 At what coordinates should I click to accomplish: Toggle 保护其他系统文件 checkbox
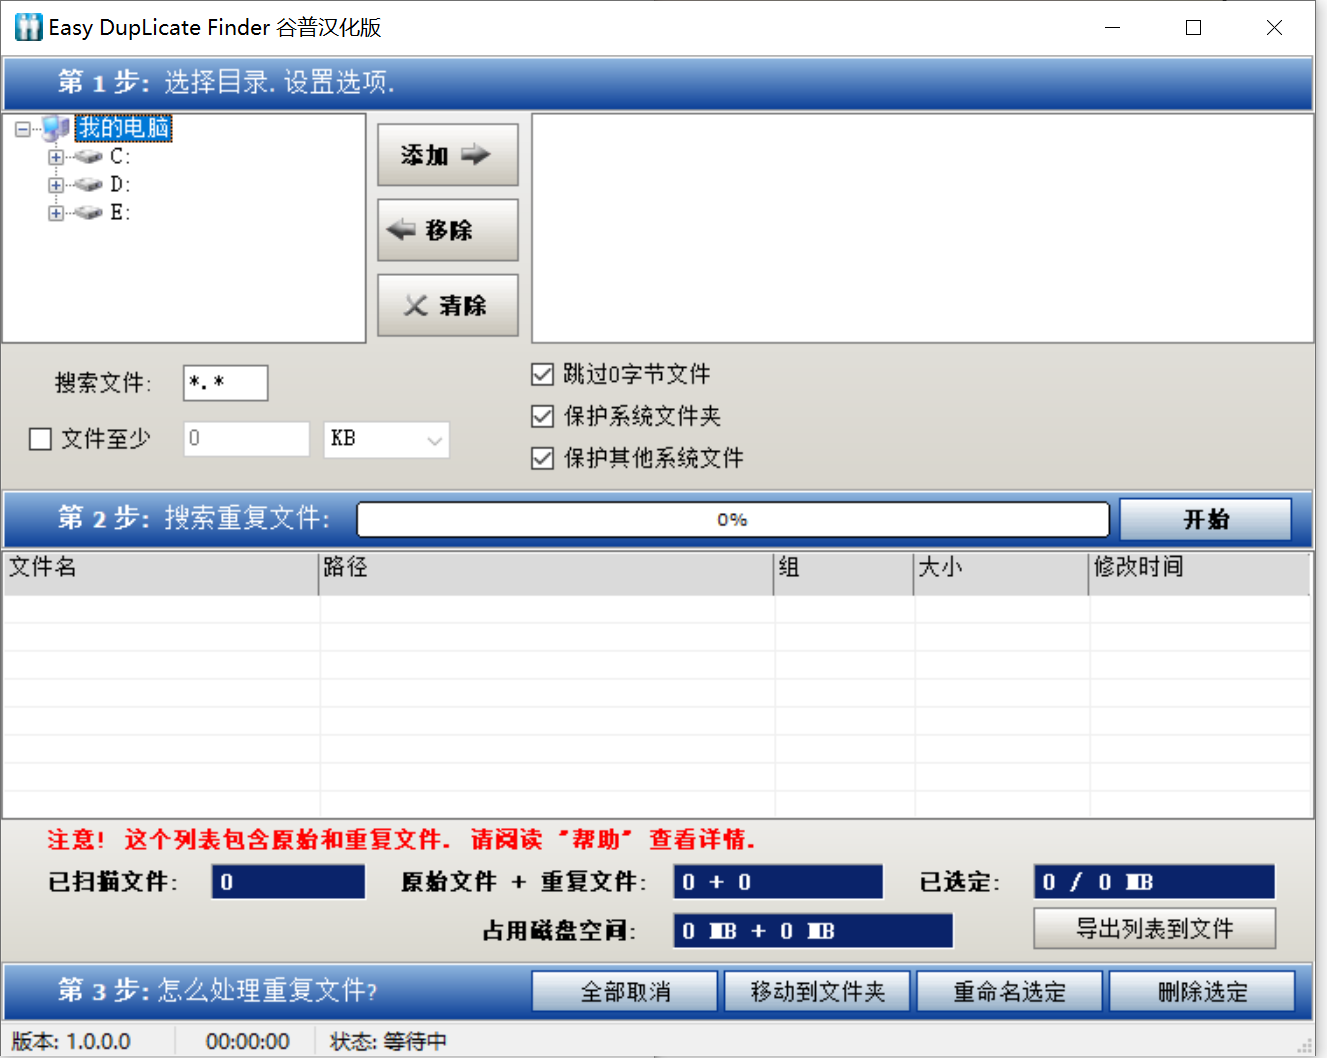542,458
